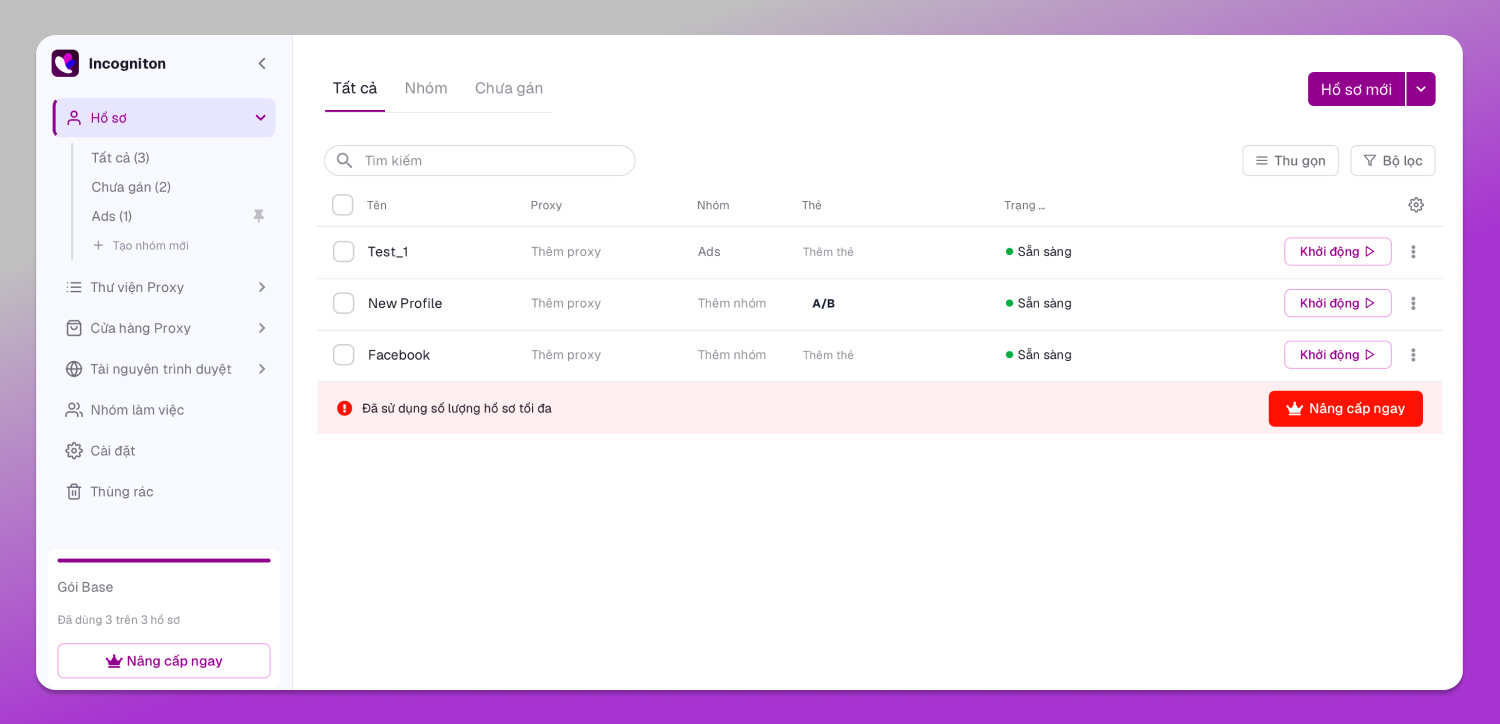The width and height of the screenshot is (1500, 724).
Task: Open Ads (1) group in sidebar
Action: tap(112, 216)
